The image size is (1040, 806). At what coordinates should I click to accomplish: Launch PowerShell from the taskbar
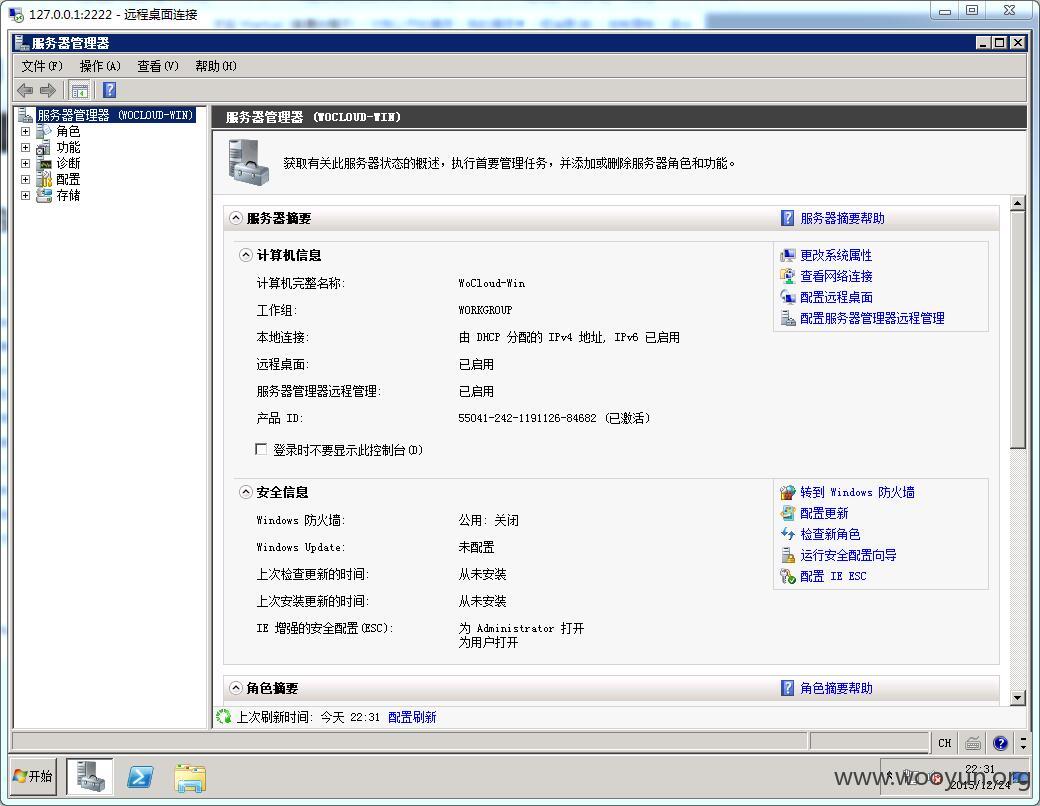[140, 776]
